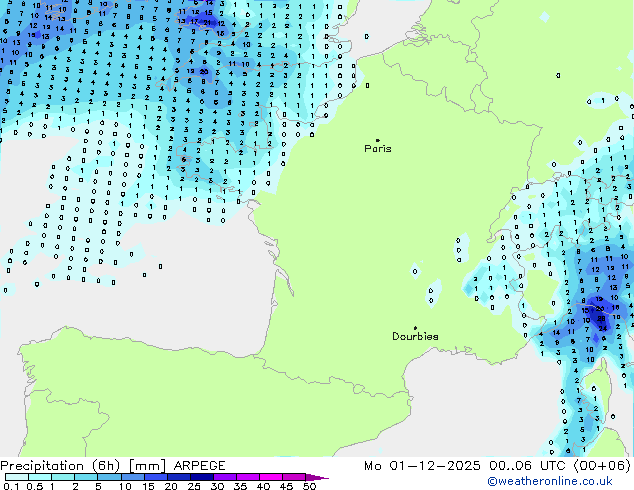Pick the 0.5–1 mm legend color
The height and width of the screenshot is (490, 634).
(40, 477)
